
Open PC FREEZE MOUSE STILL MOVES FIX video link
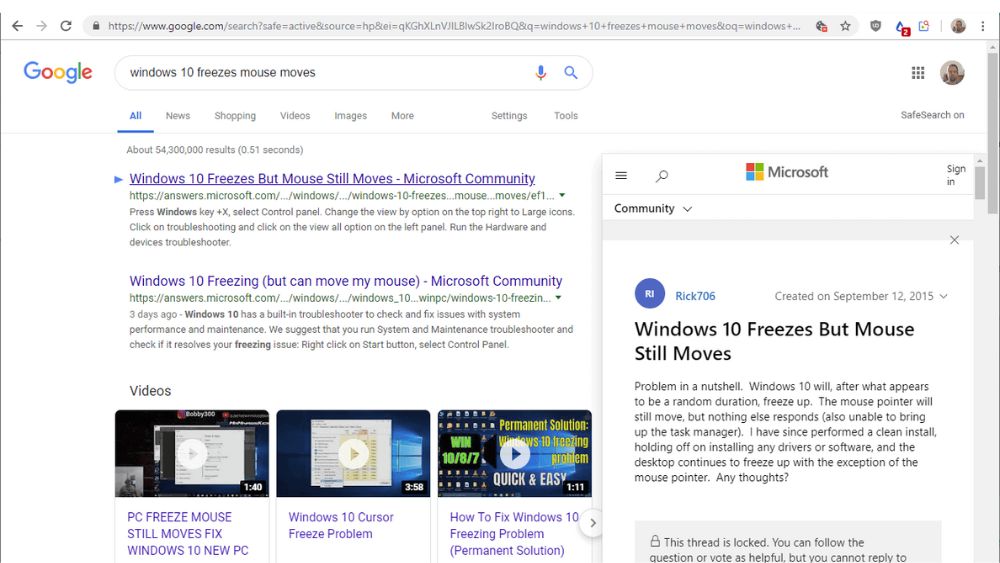coord(188,534)
